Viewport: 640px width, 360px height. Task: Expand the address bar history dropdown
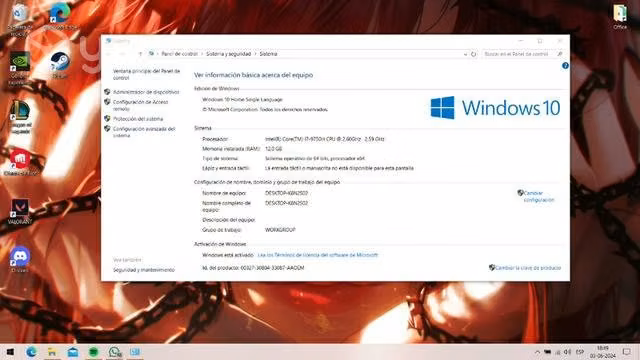[465, 54]
